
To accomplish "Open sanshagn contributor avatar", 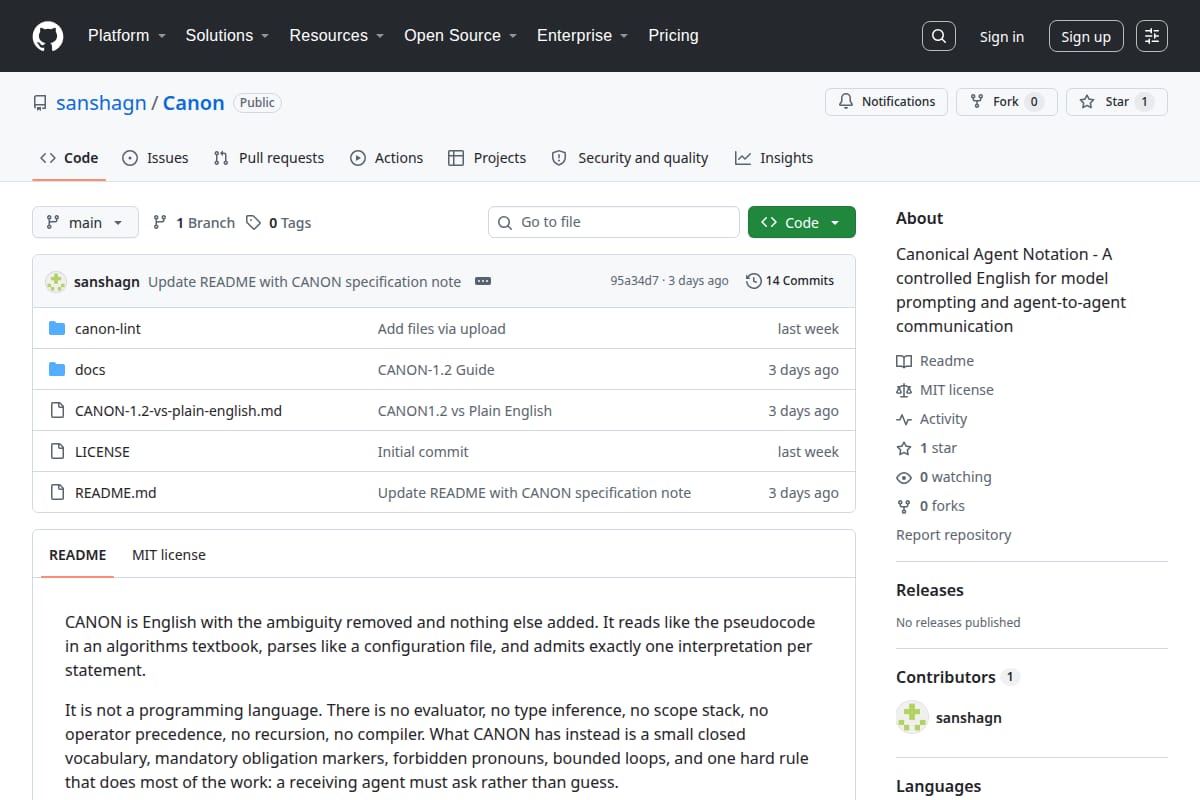I will pos(912,717).
